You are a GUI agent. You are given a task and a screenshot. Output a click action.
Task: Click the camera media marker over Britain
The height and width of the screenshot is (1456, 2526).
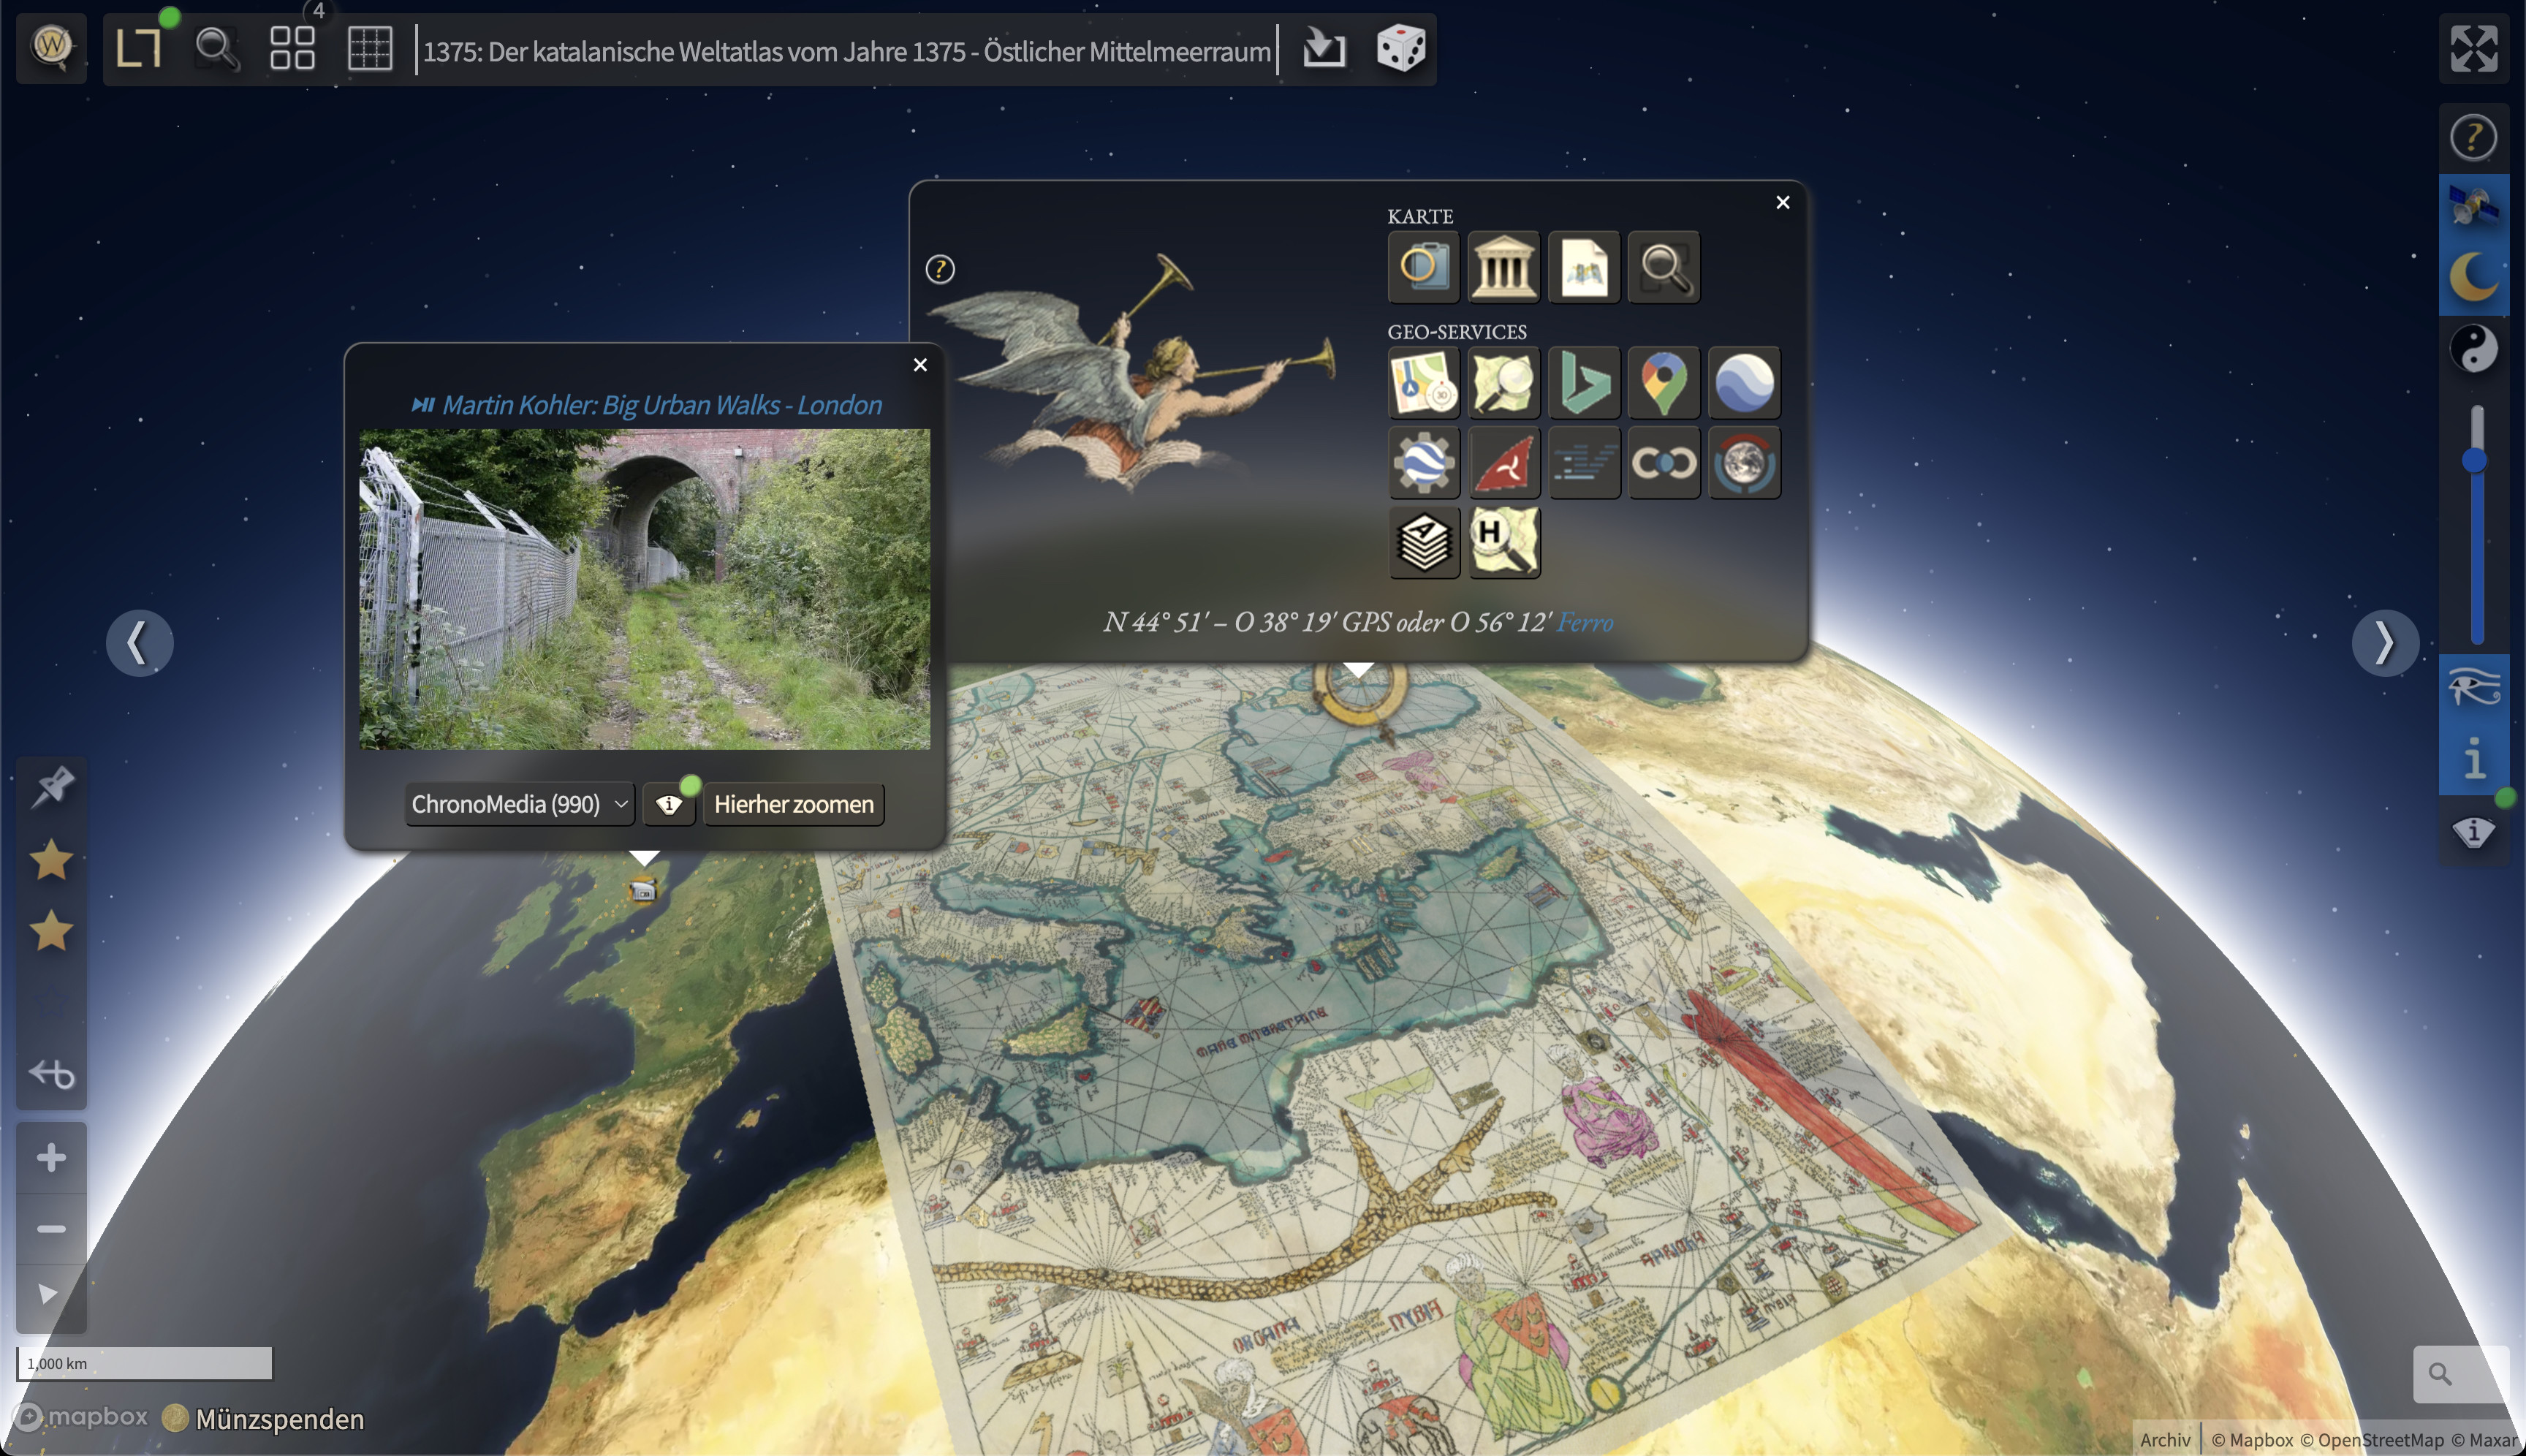click(643, 889)
